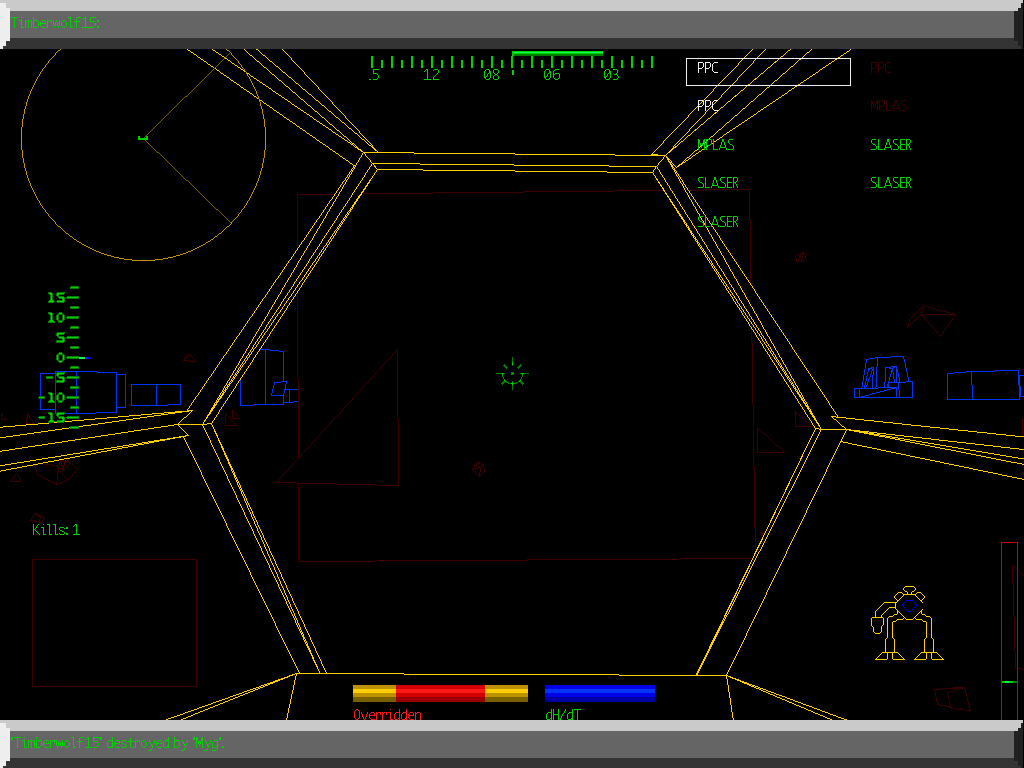Select the second white PPC weapon
1024x768 pixels.
click(x=708, y=106)
